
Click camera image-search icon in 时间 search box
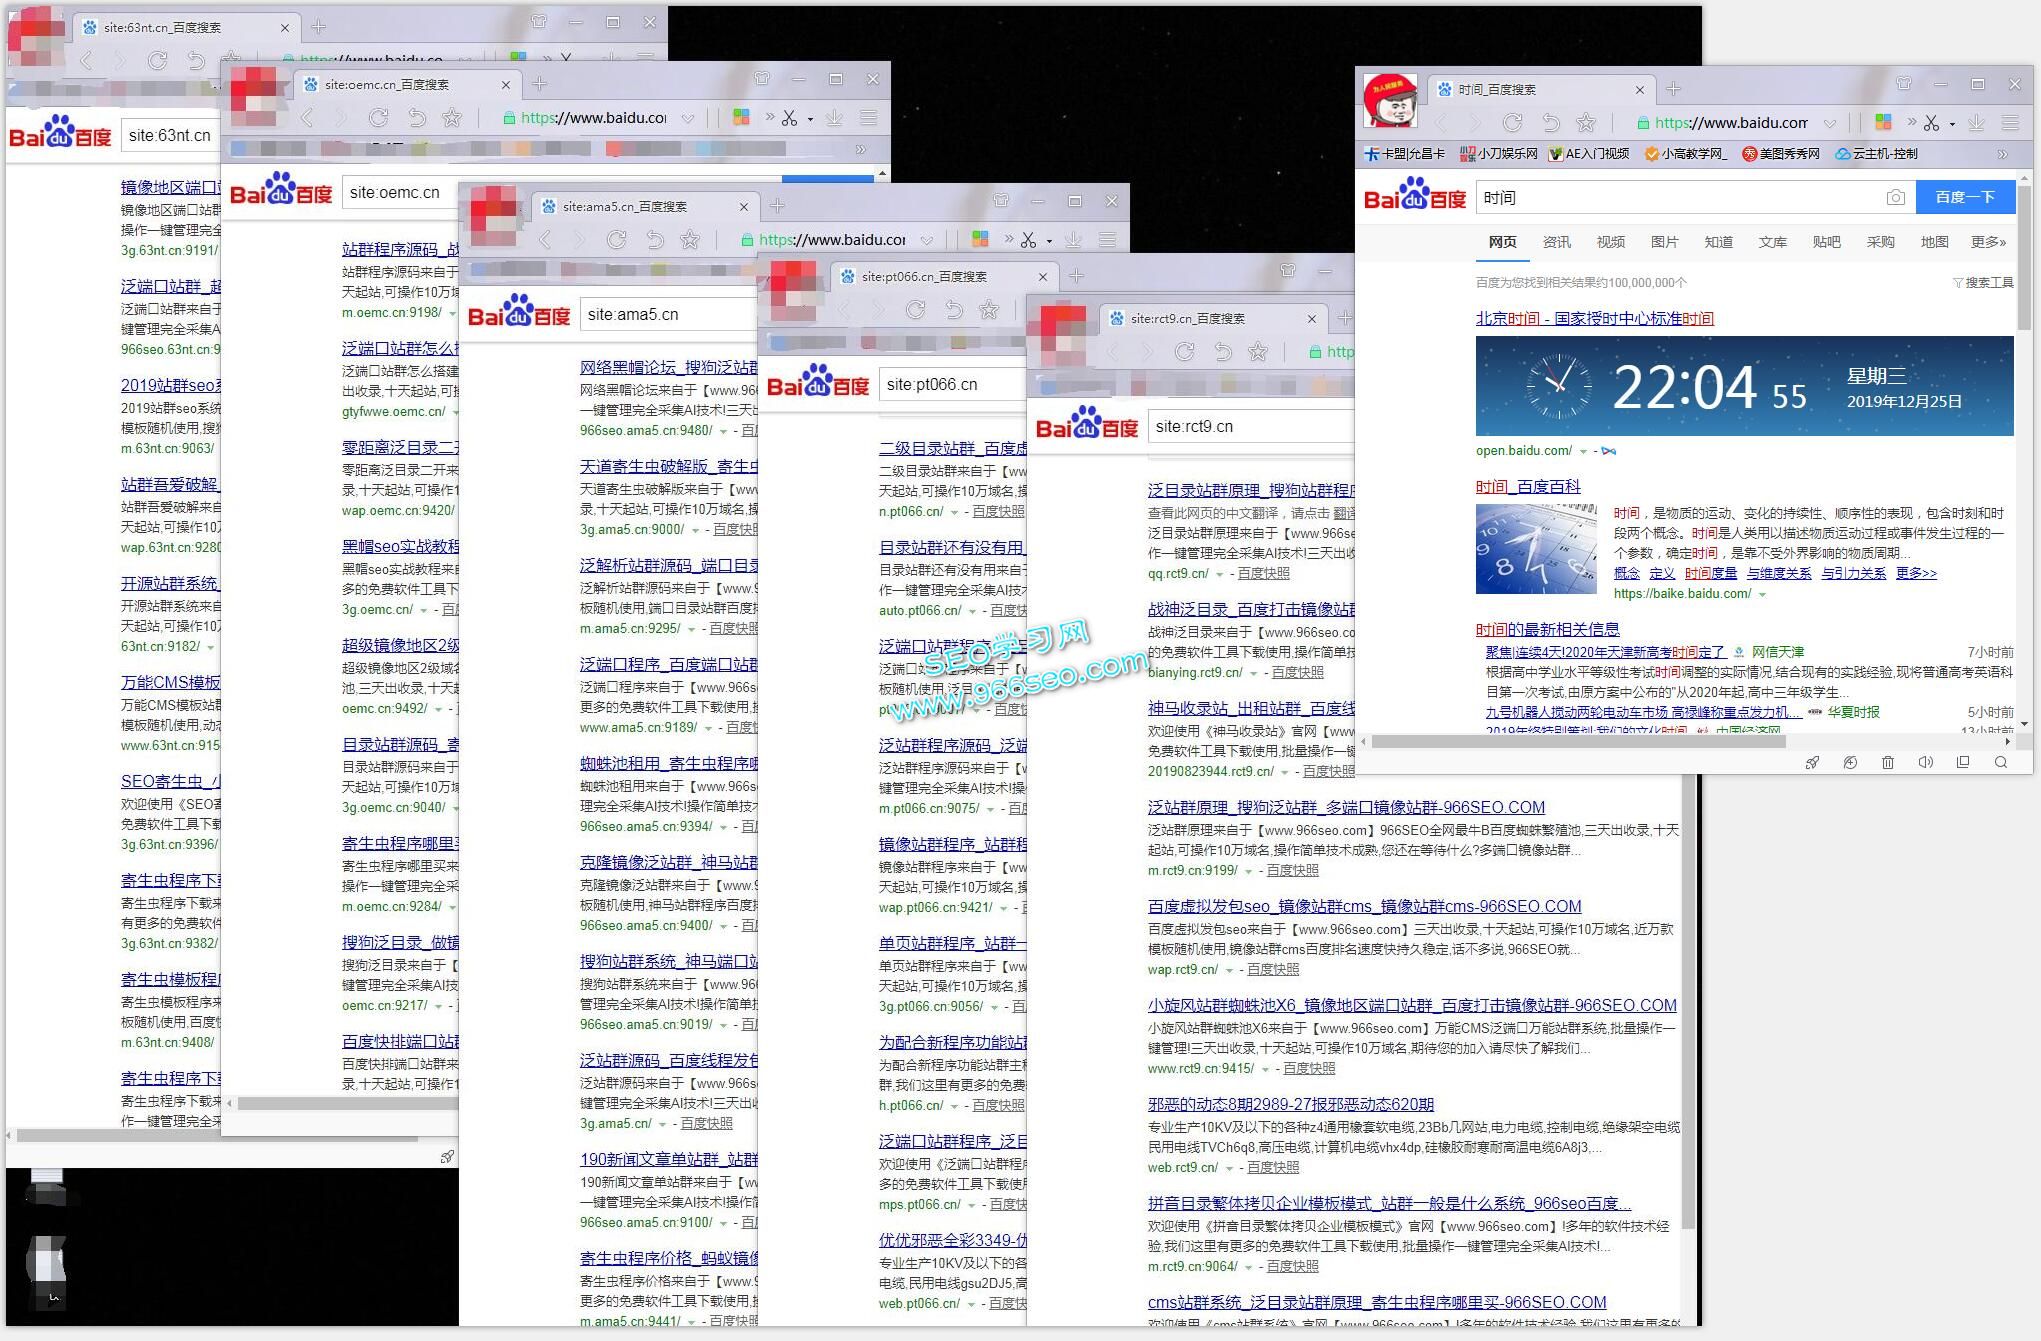coord(1895,198)
